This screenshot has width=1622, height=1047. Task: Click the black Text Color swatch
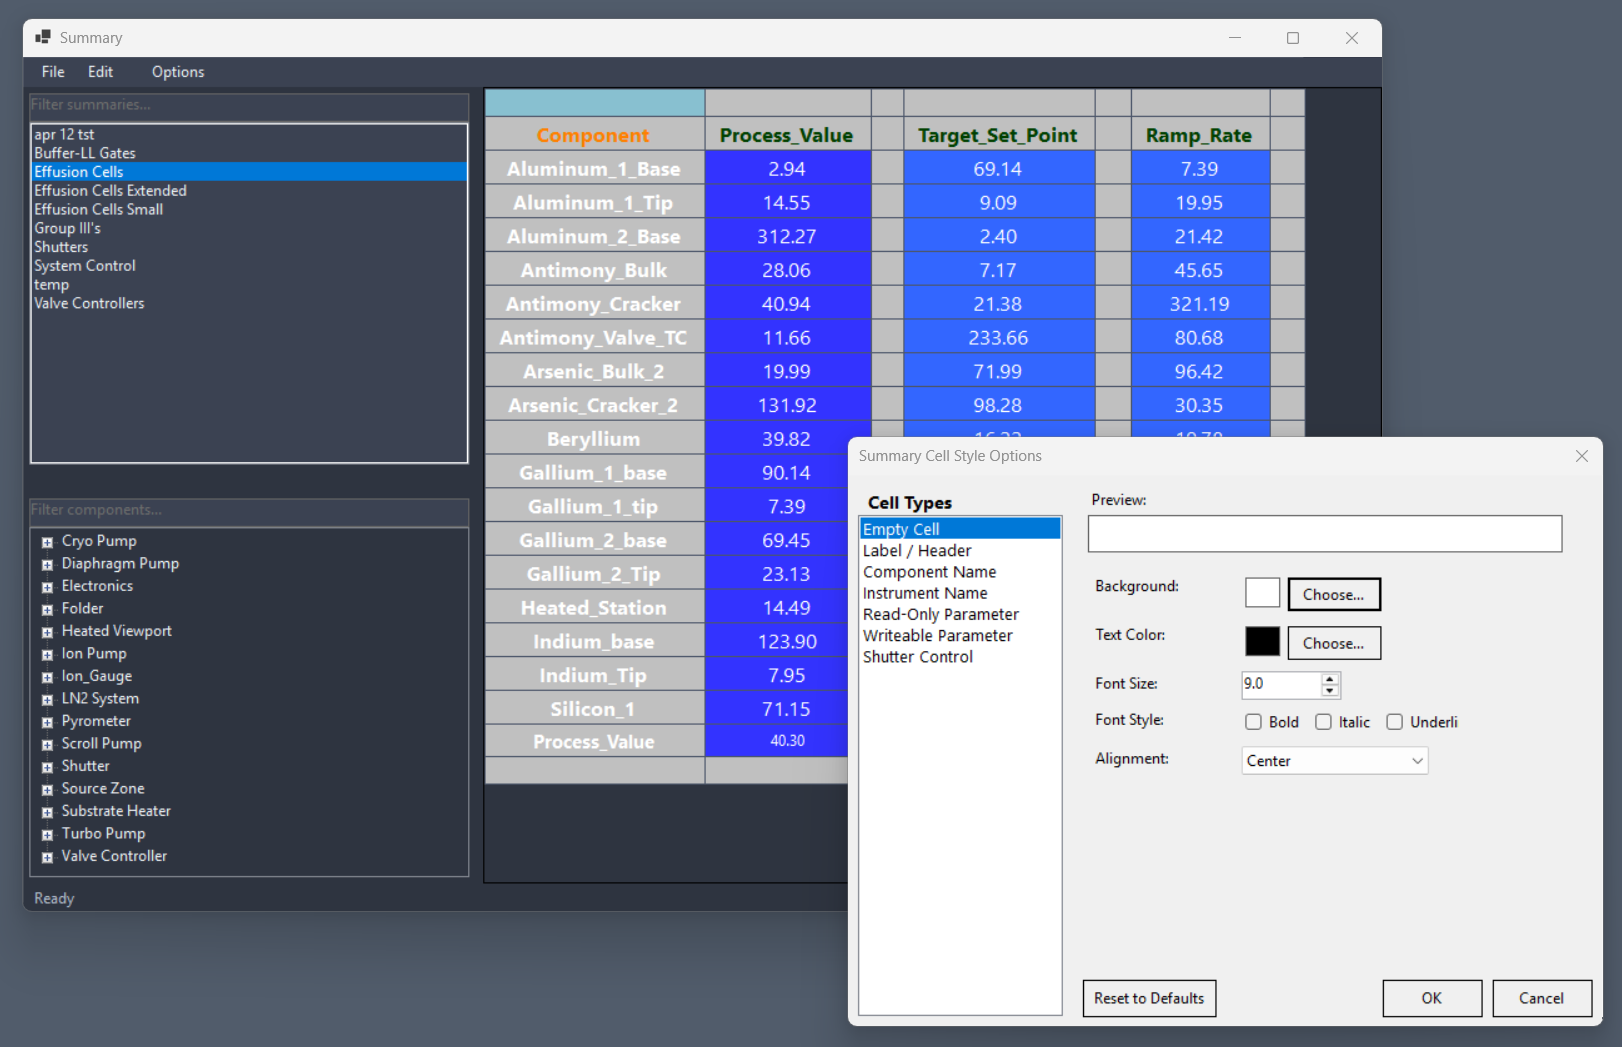[1262, 642]
